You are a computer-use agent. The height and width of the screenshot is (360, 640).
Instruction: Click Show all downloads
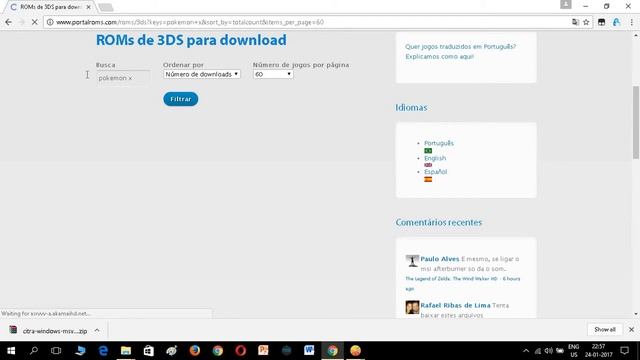[605, 329]
